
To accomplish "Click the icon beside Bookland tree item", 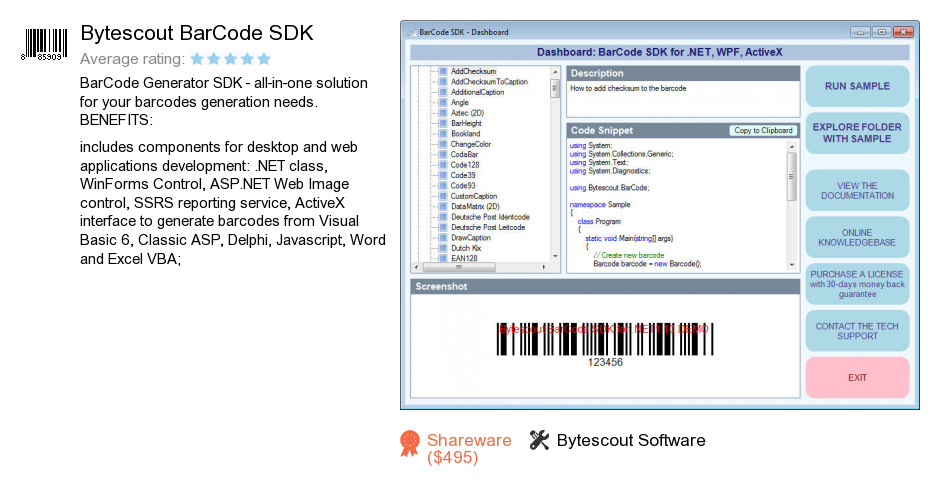I will click(443, 134).
